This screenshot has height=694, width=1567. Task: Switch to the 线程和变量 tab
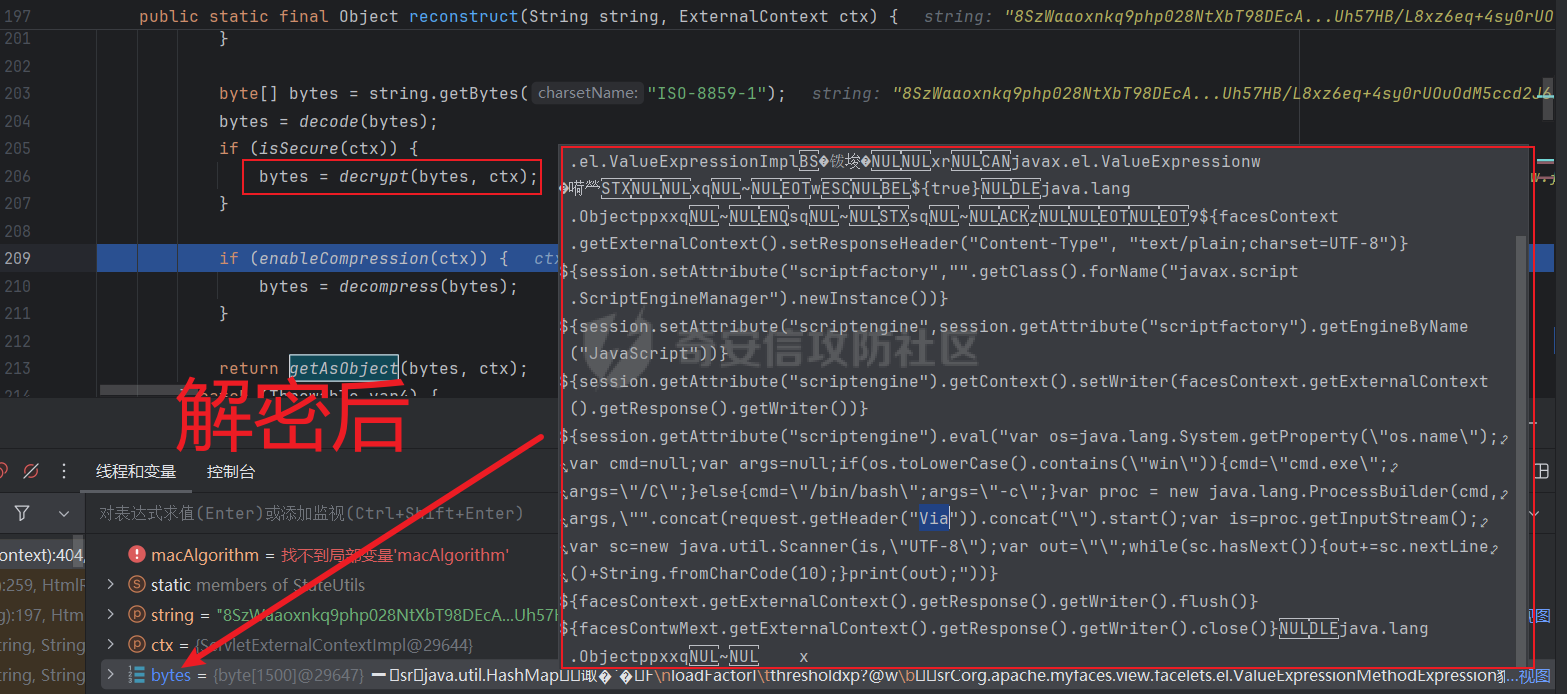[136, 471]
